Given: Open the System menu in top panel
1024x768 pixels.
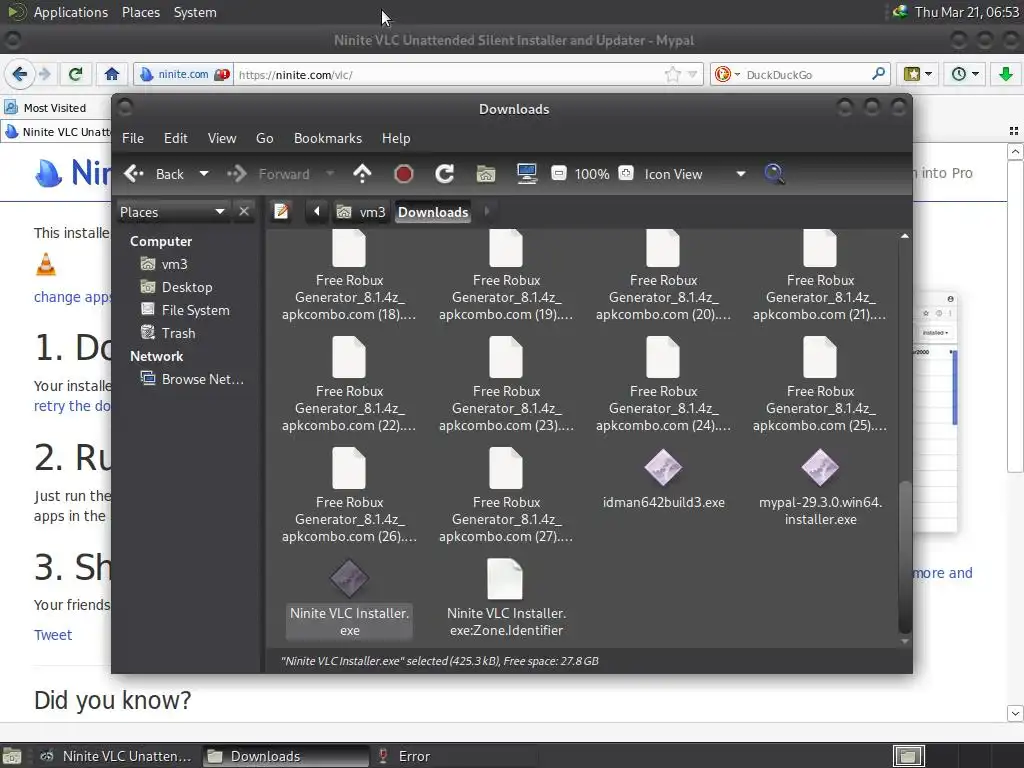Looking at the screenshot, I should point(195,12).
